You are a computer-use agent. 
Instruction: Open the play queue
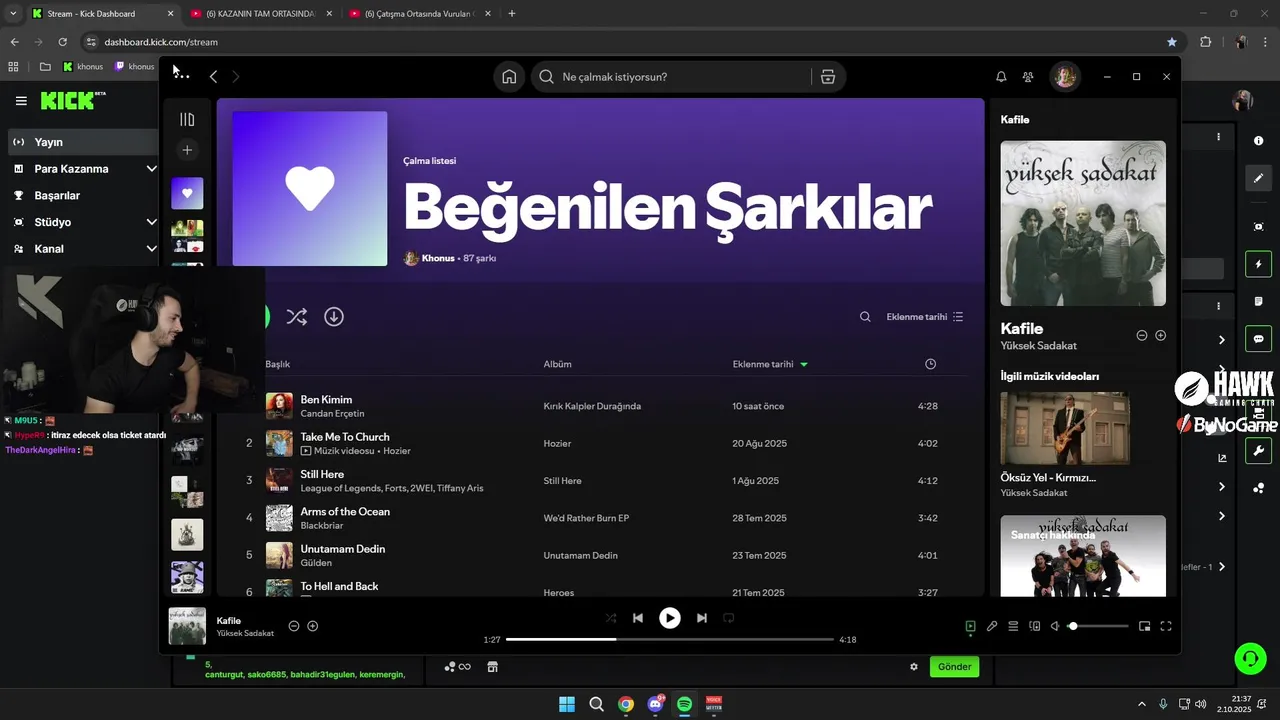pyautogui.click(x=1013, y=626)
